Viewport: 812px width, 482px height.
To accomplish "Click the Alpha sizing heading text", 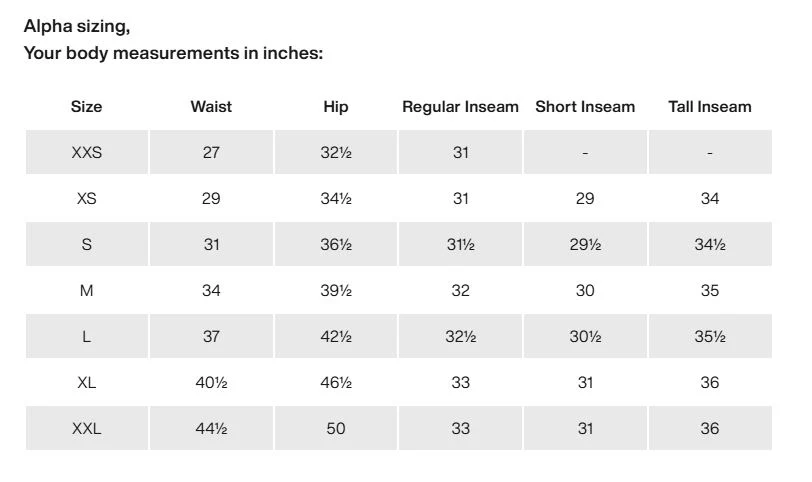I will (77, 26).
